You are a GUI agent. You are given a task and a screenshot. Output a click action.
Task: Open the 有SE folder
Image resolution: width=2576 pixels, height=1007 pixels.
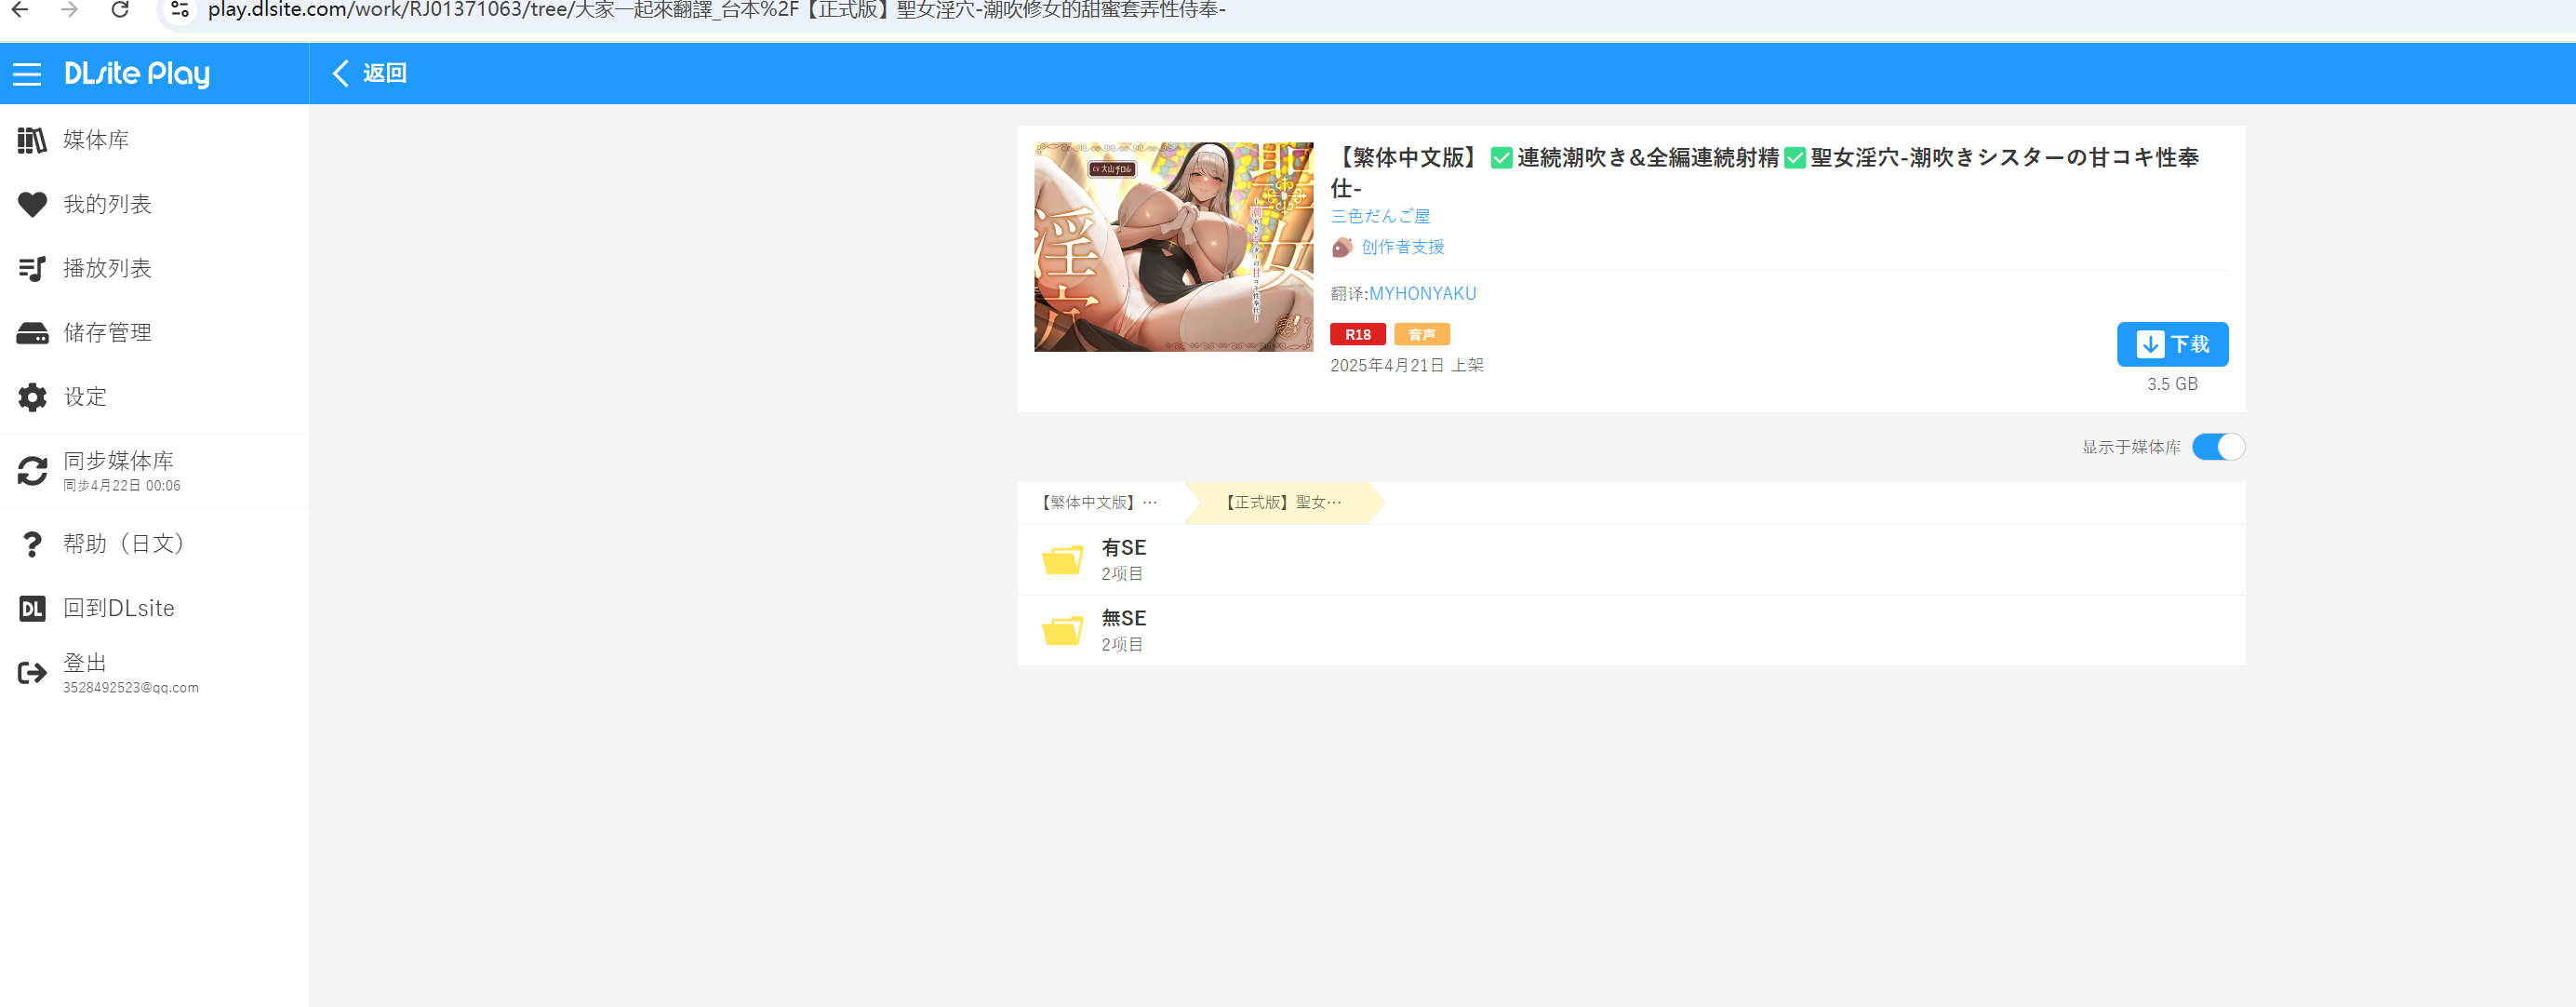coord(1123,559)
